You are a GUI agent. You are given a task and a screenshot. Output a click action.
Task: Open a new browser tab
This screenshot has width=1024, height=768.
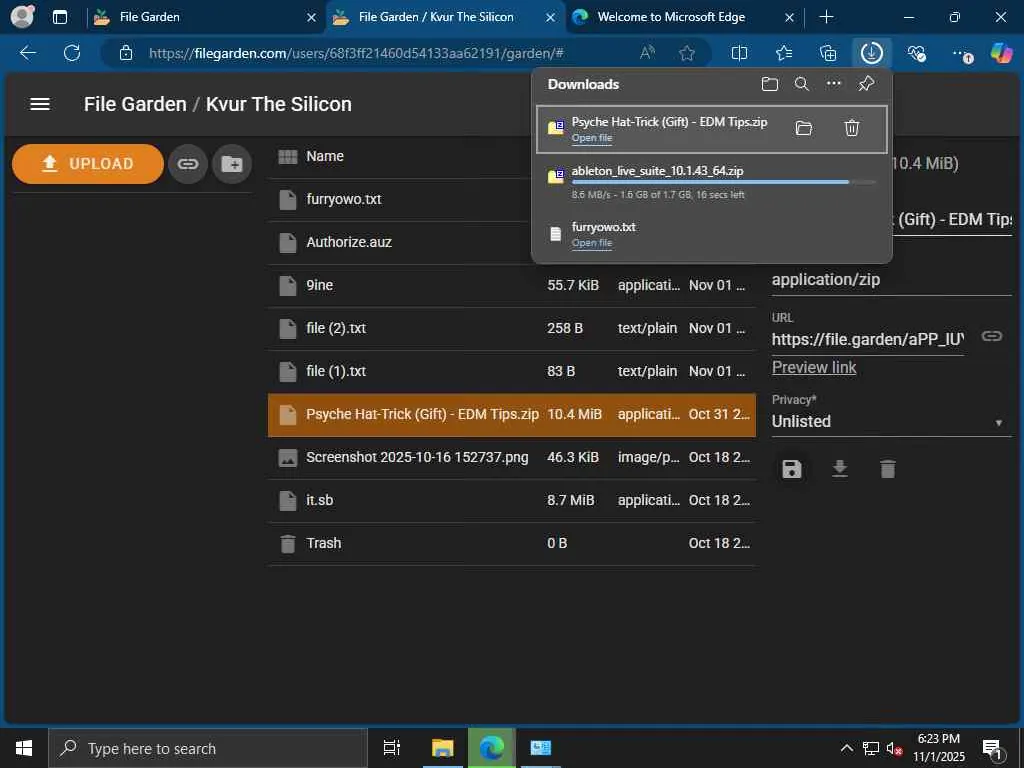pyautogui.click(x=826, y=17)
